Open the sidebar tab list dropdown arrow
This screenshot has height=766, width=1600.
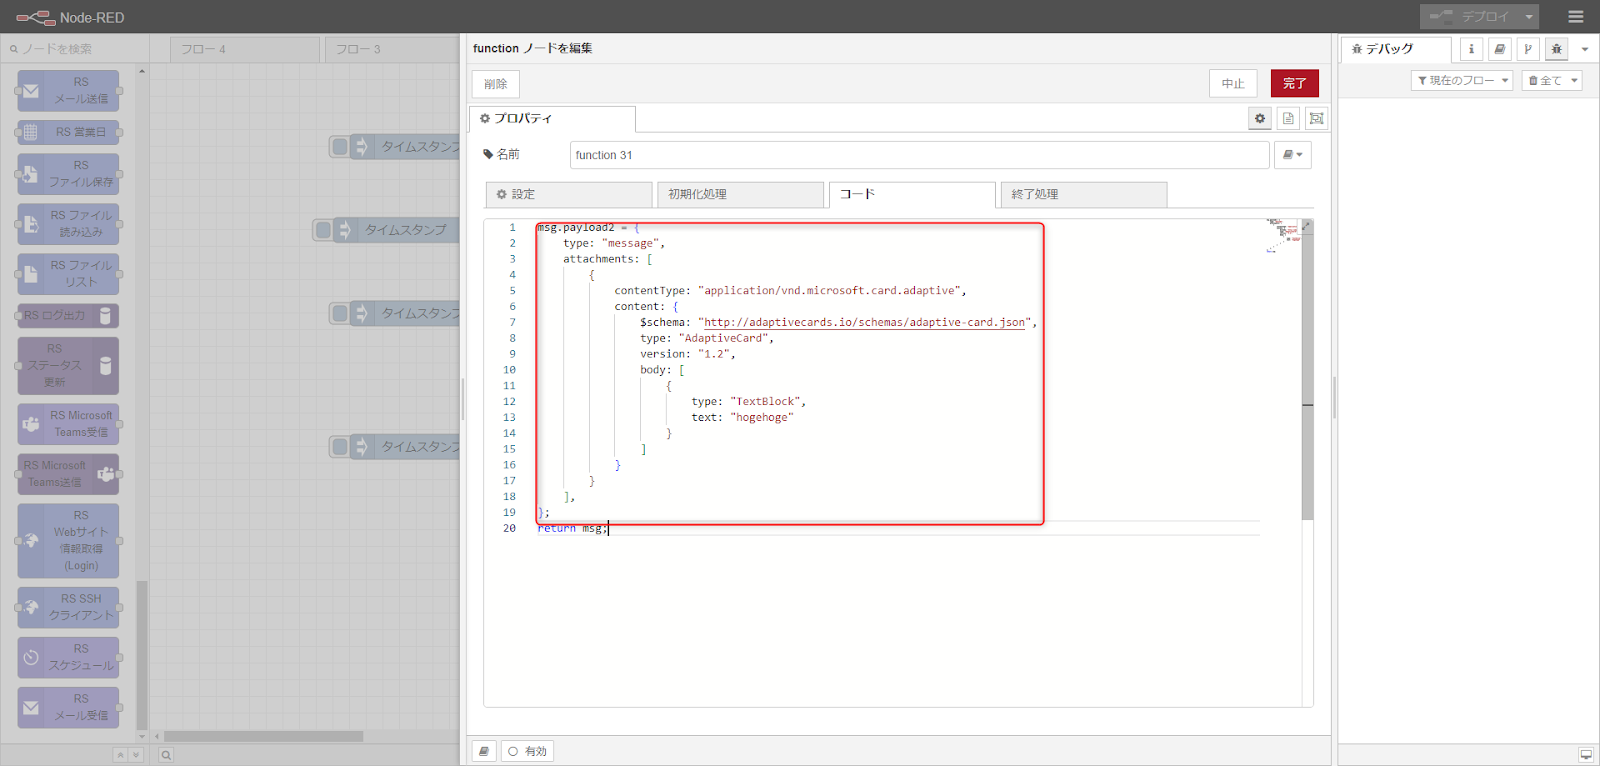(x=1585, y=49)
